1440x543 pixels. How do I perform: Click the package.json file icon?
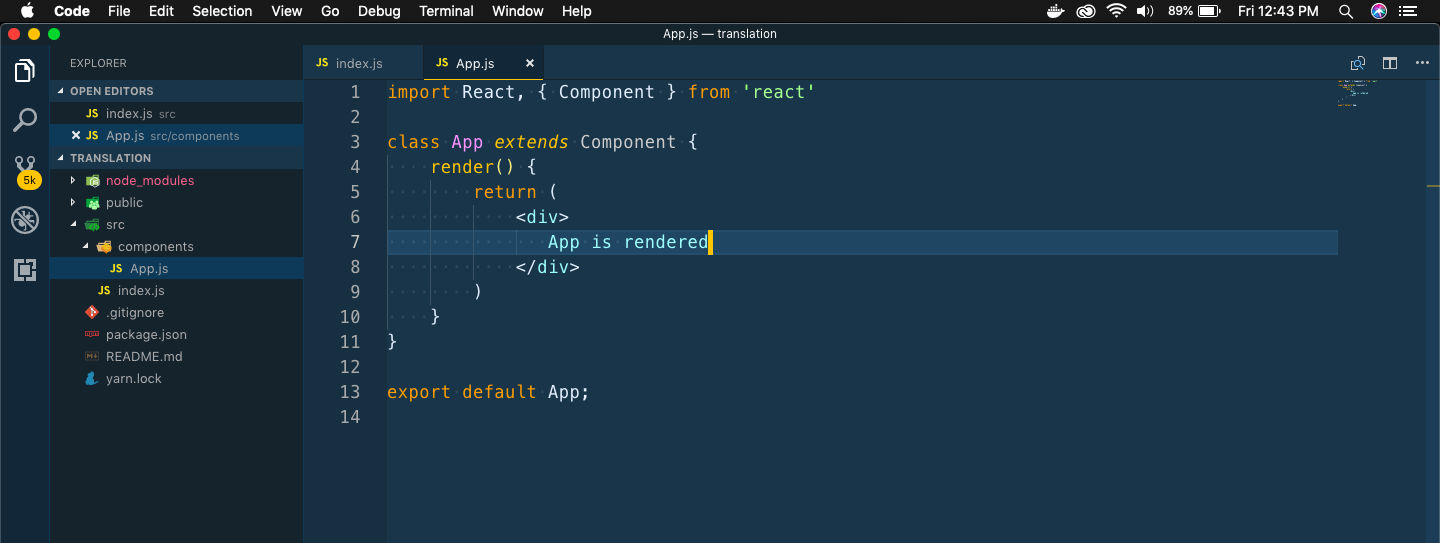tap(93, 335)
